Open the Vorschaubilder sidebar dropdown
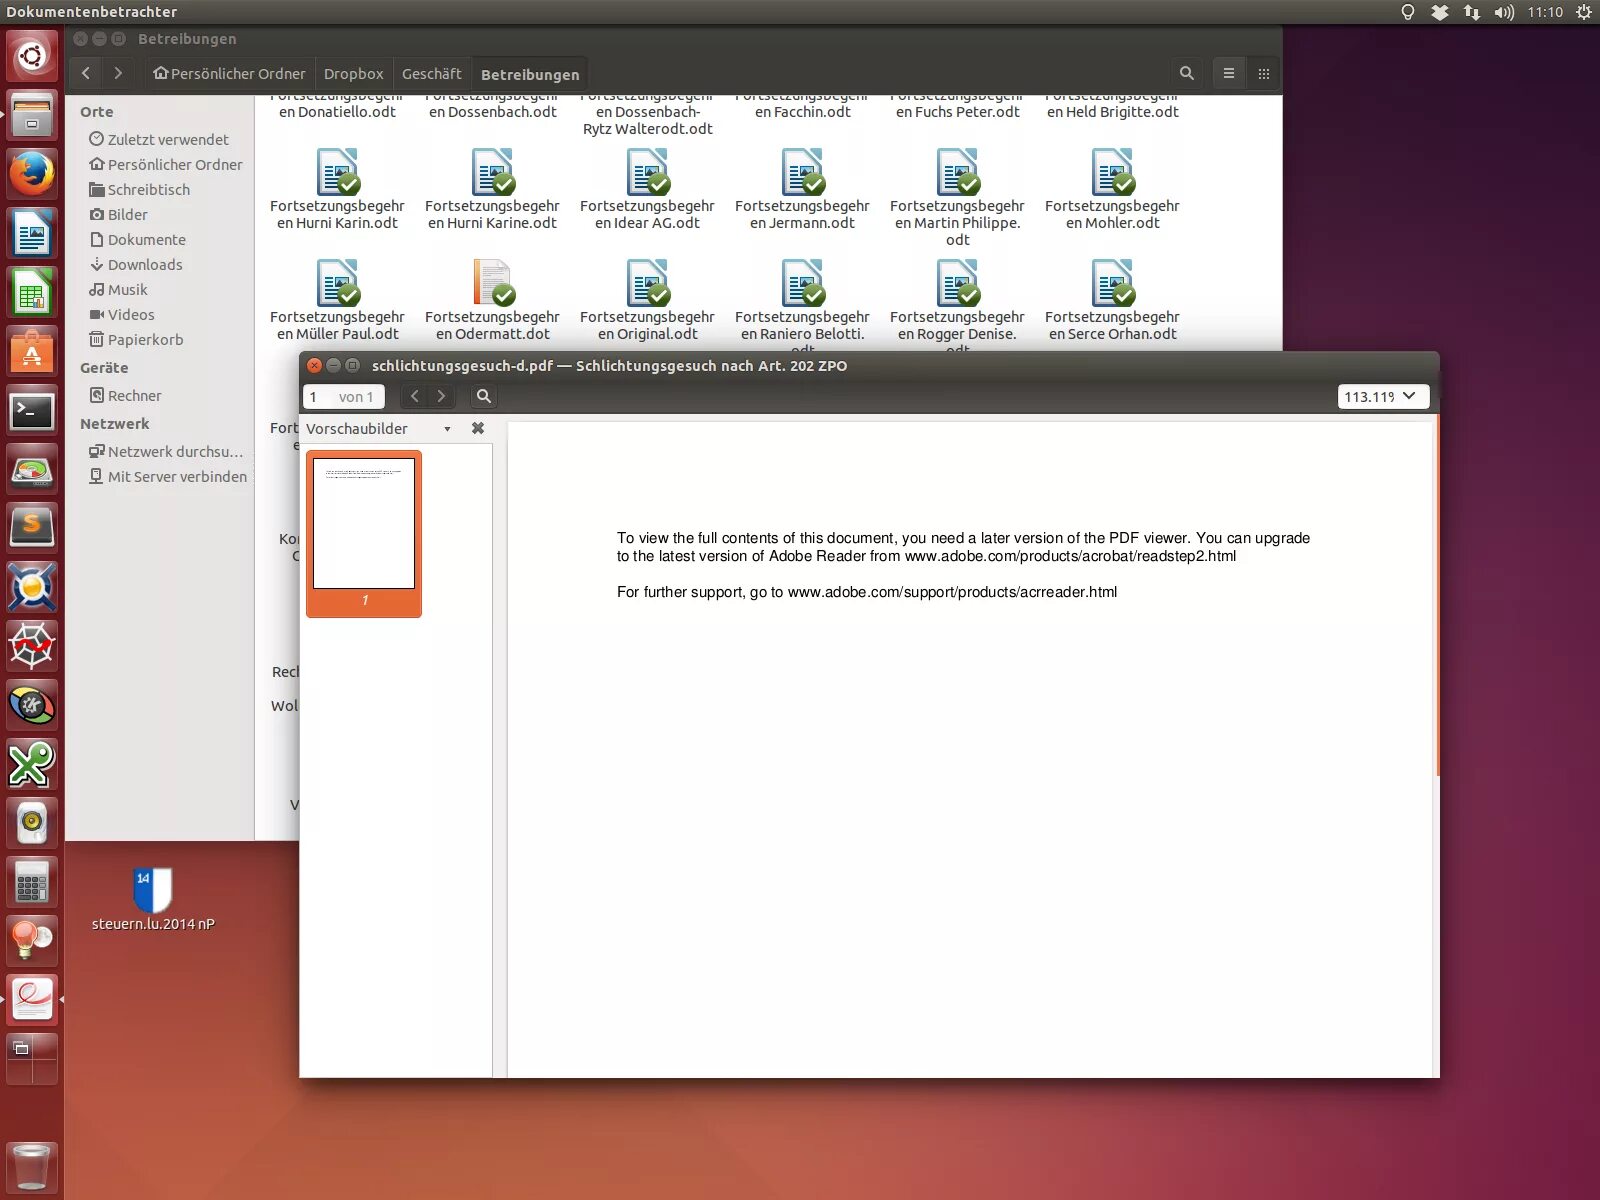The height and width of the screenshot is (1200, 1600). point(447,429)
